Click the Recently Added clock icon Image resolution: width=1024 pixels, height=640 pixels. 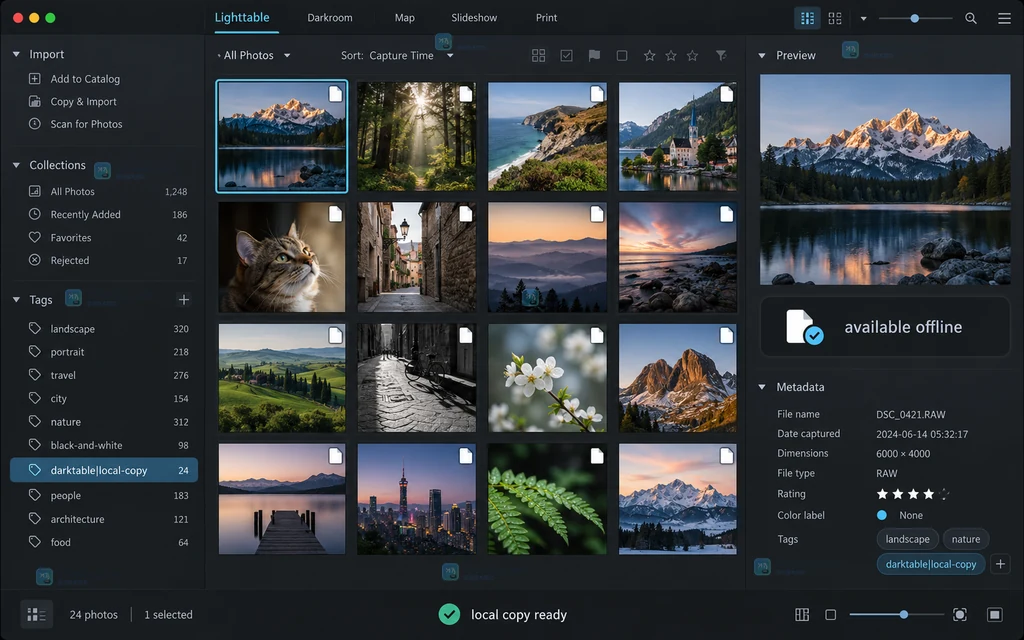click(35, 214)
